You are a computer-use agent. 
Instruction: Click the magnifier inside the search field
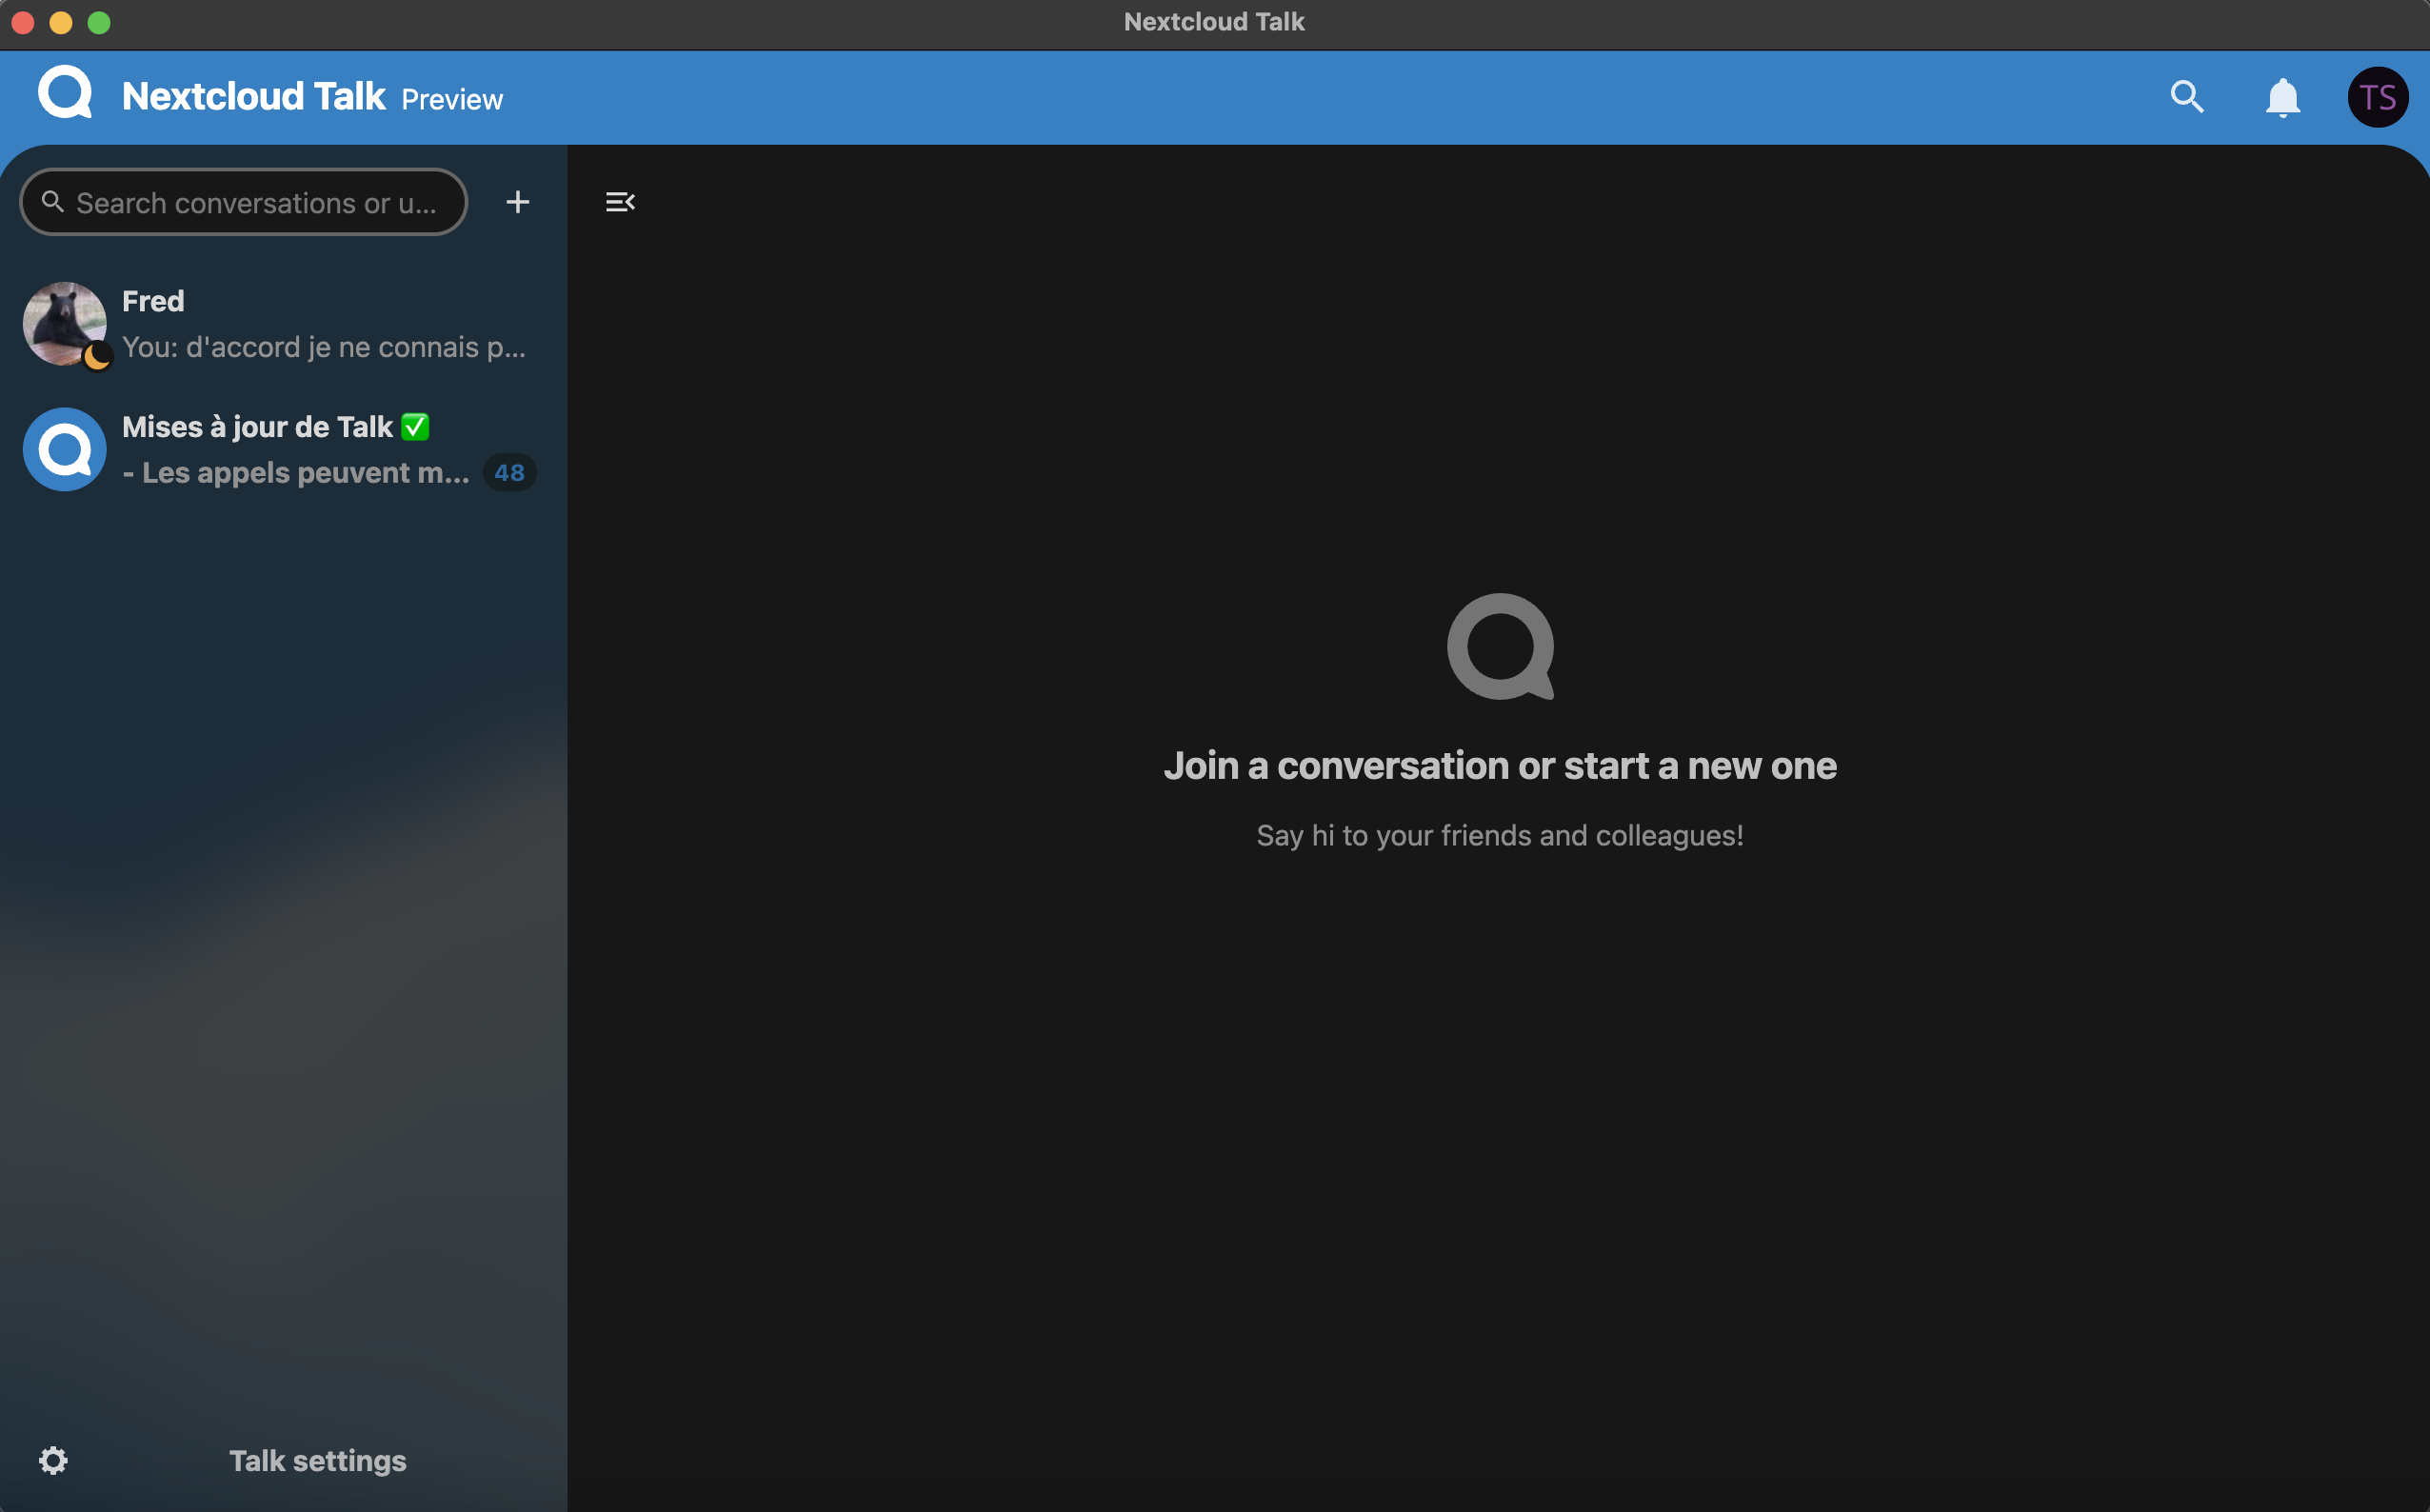point(53,202)
